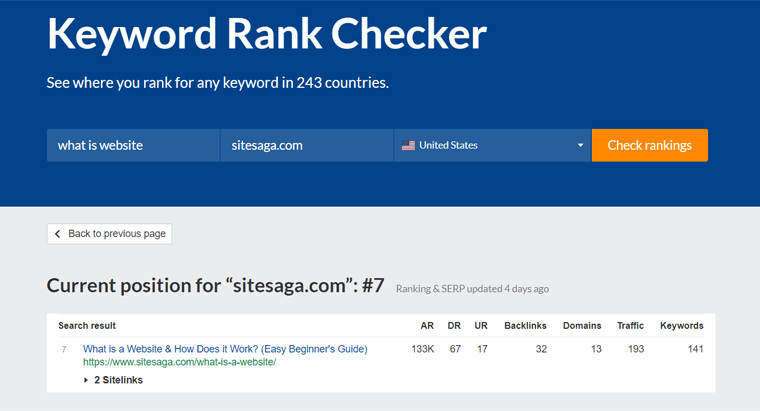Viewport: 760px width, 411px height.
Task: Expand the 2 Sitelinks disclosure triangle
Action: (86, 380)
